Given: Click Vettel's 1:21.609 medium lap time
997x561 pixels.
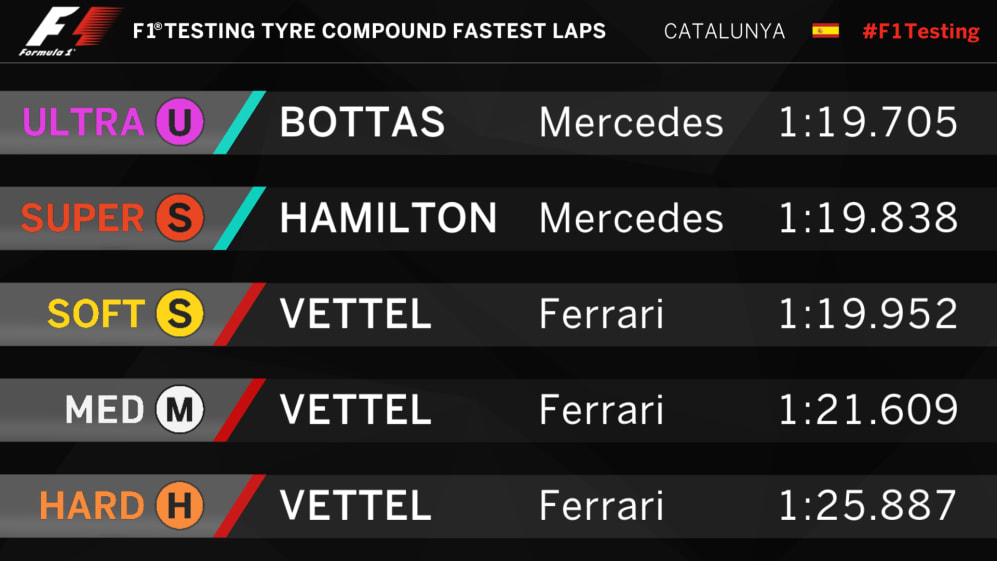Looking at the screenshot, I should coord(867,410).
